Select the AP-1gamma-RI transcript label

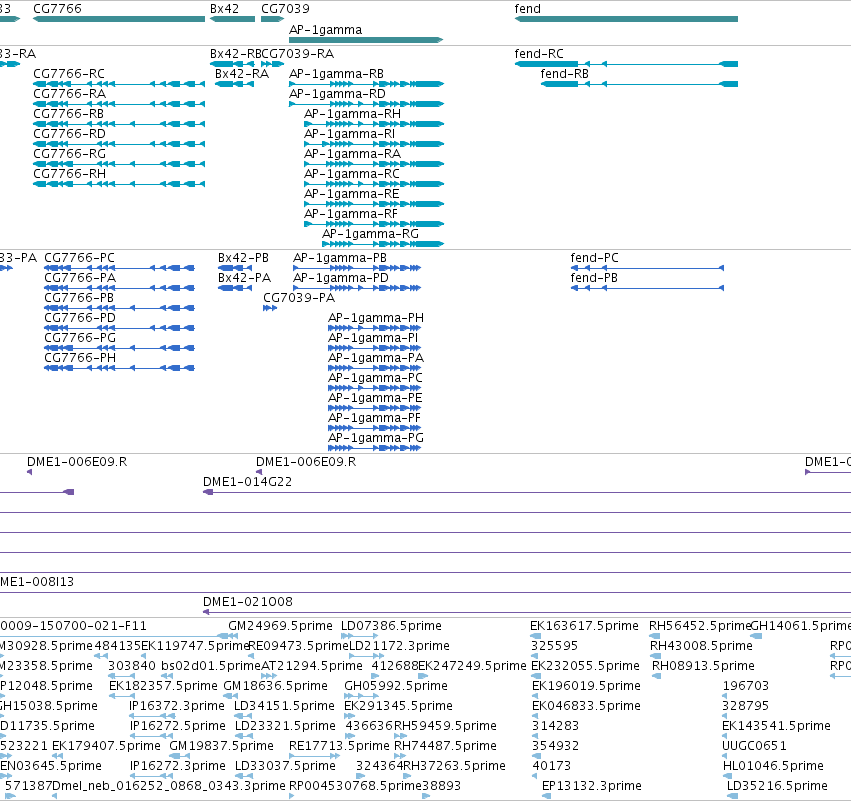click(350, 134)
